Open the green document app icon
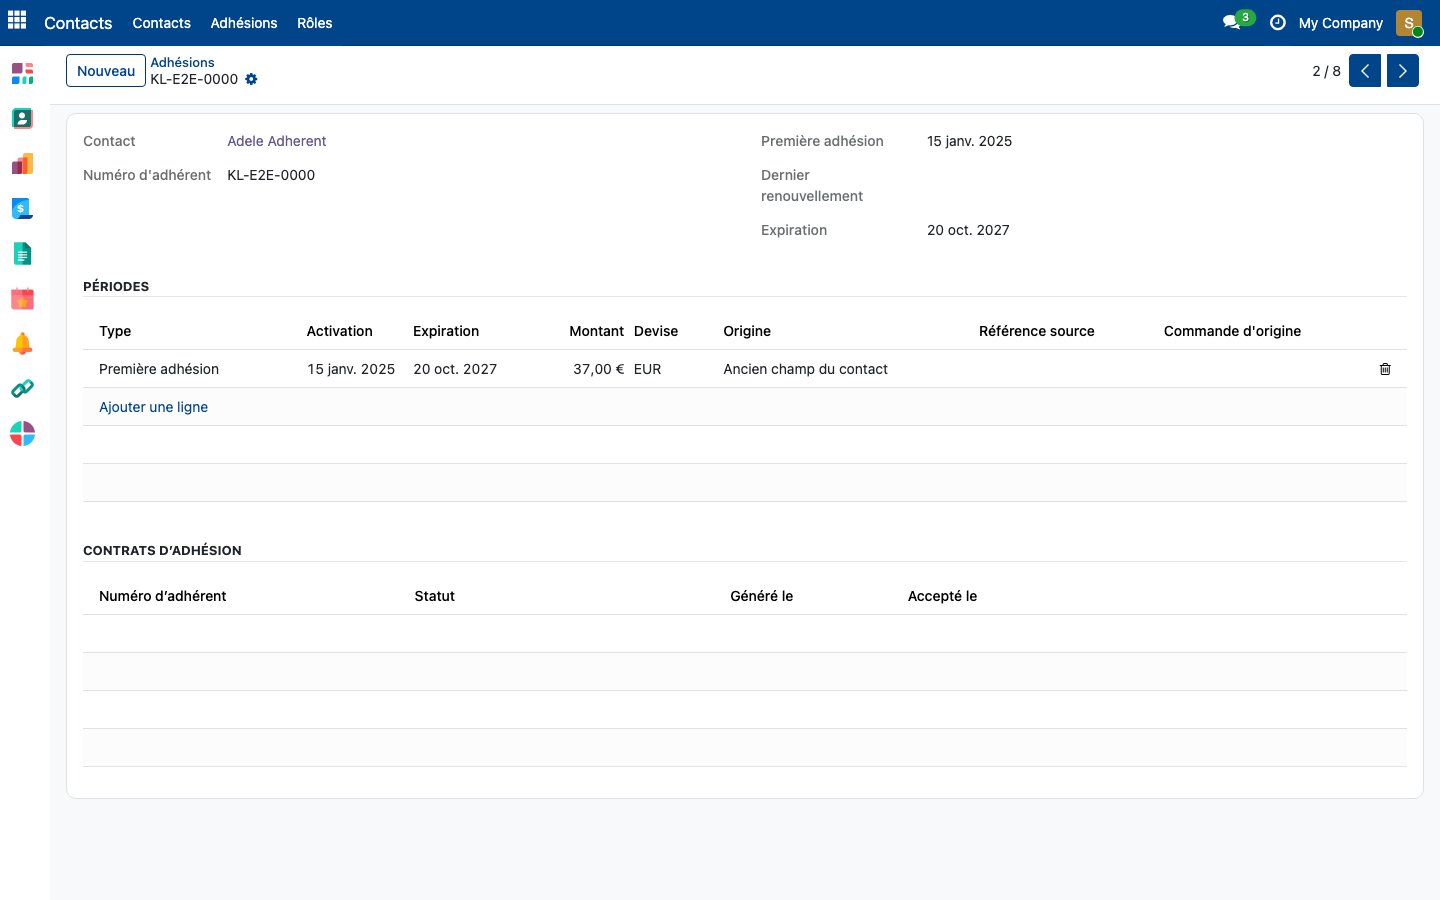The image size is (1440, 900). [22, 253]
